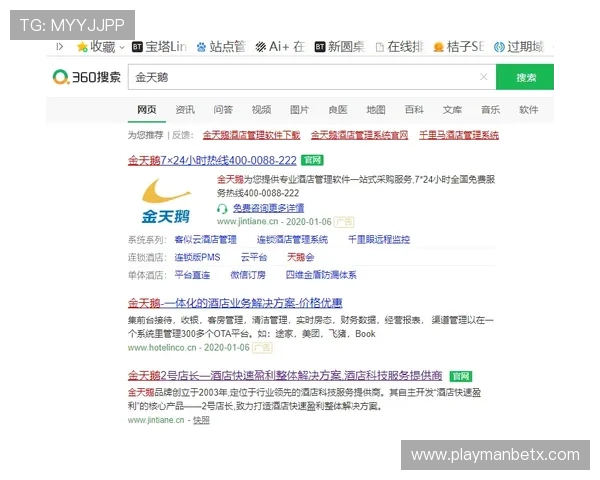Switch to the 百科 tab
Screen dimensions: 600x480
coord(414,110)
